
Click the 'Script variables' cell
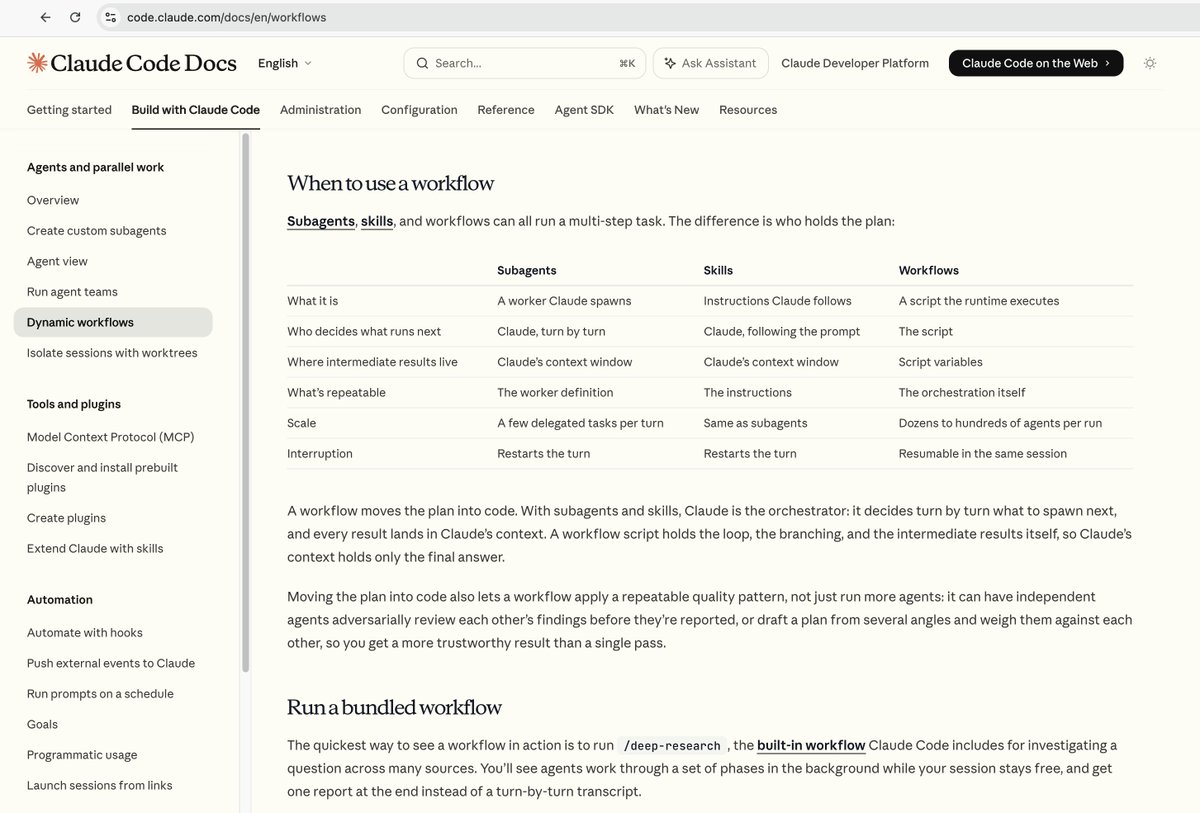(x=941, y=362)
